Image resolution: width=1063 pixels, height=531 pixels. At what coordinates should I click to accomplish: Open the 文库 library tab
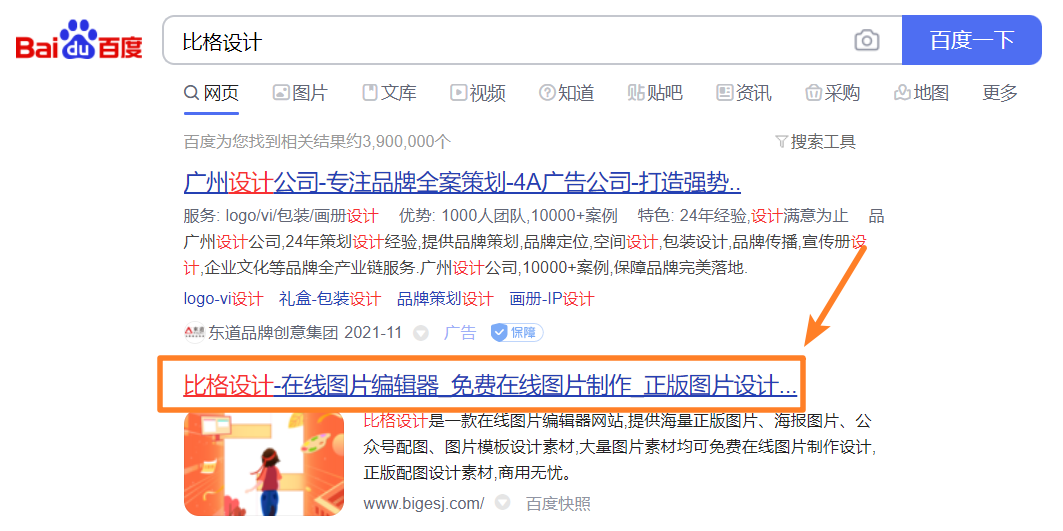coord(389,93)
